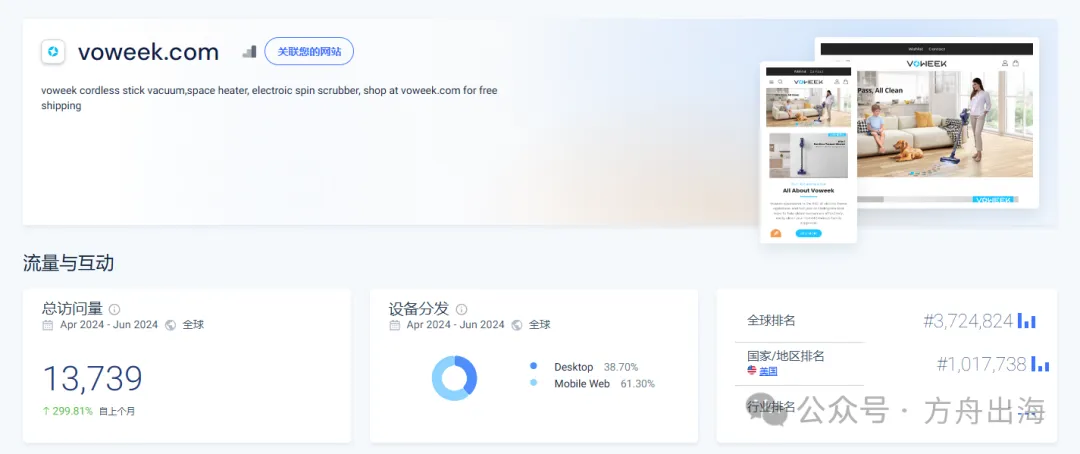Click the US flag icon
1080x454 pixels.
point(752,371)
